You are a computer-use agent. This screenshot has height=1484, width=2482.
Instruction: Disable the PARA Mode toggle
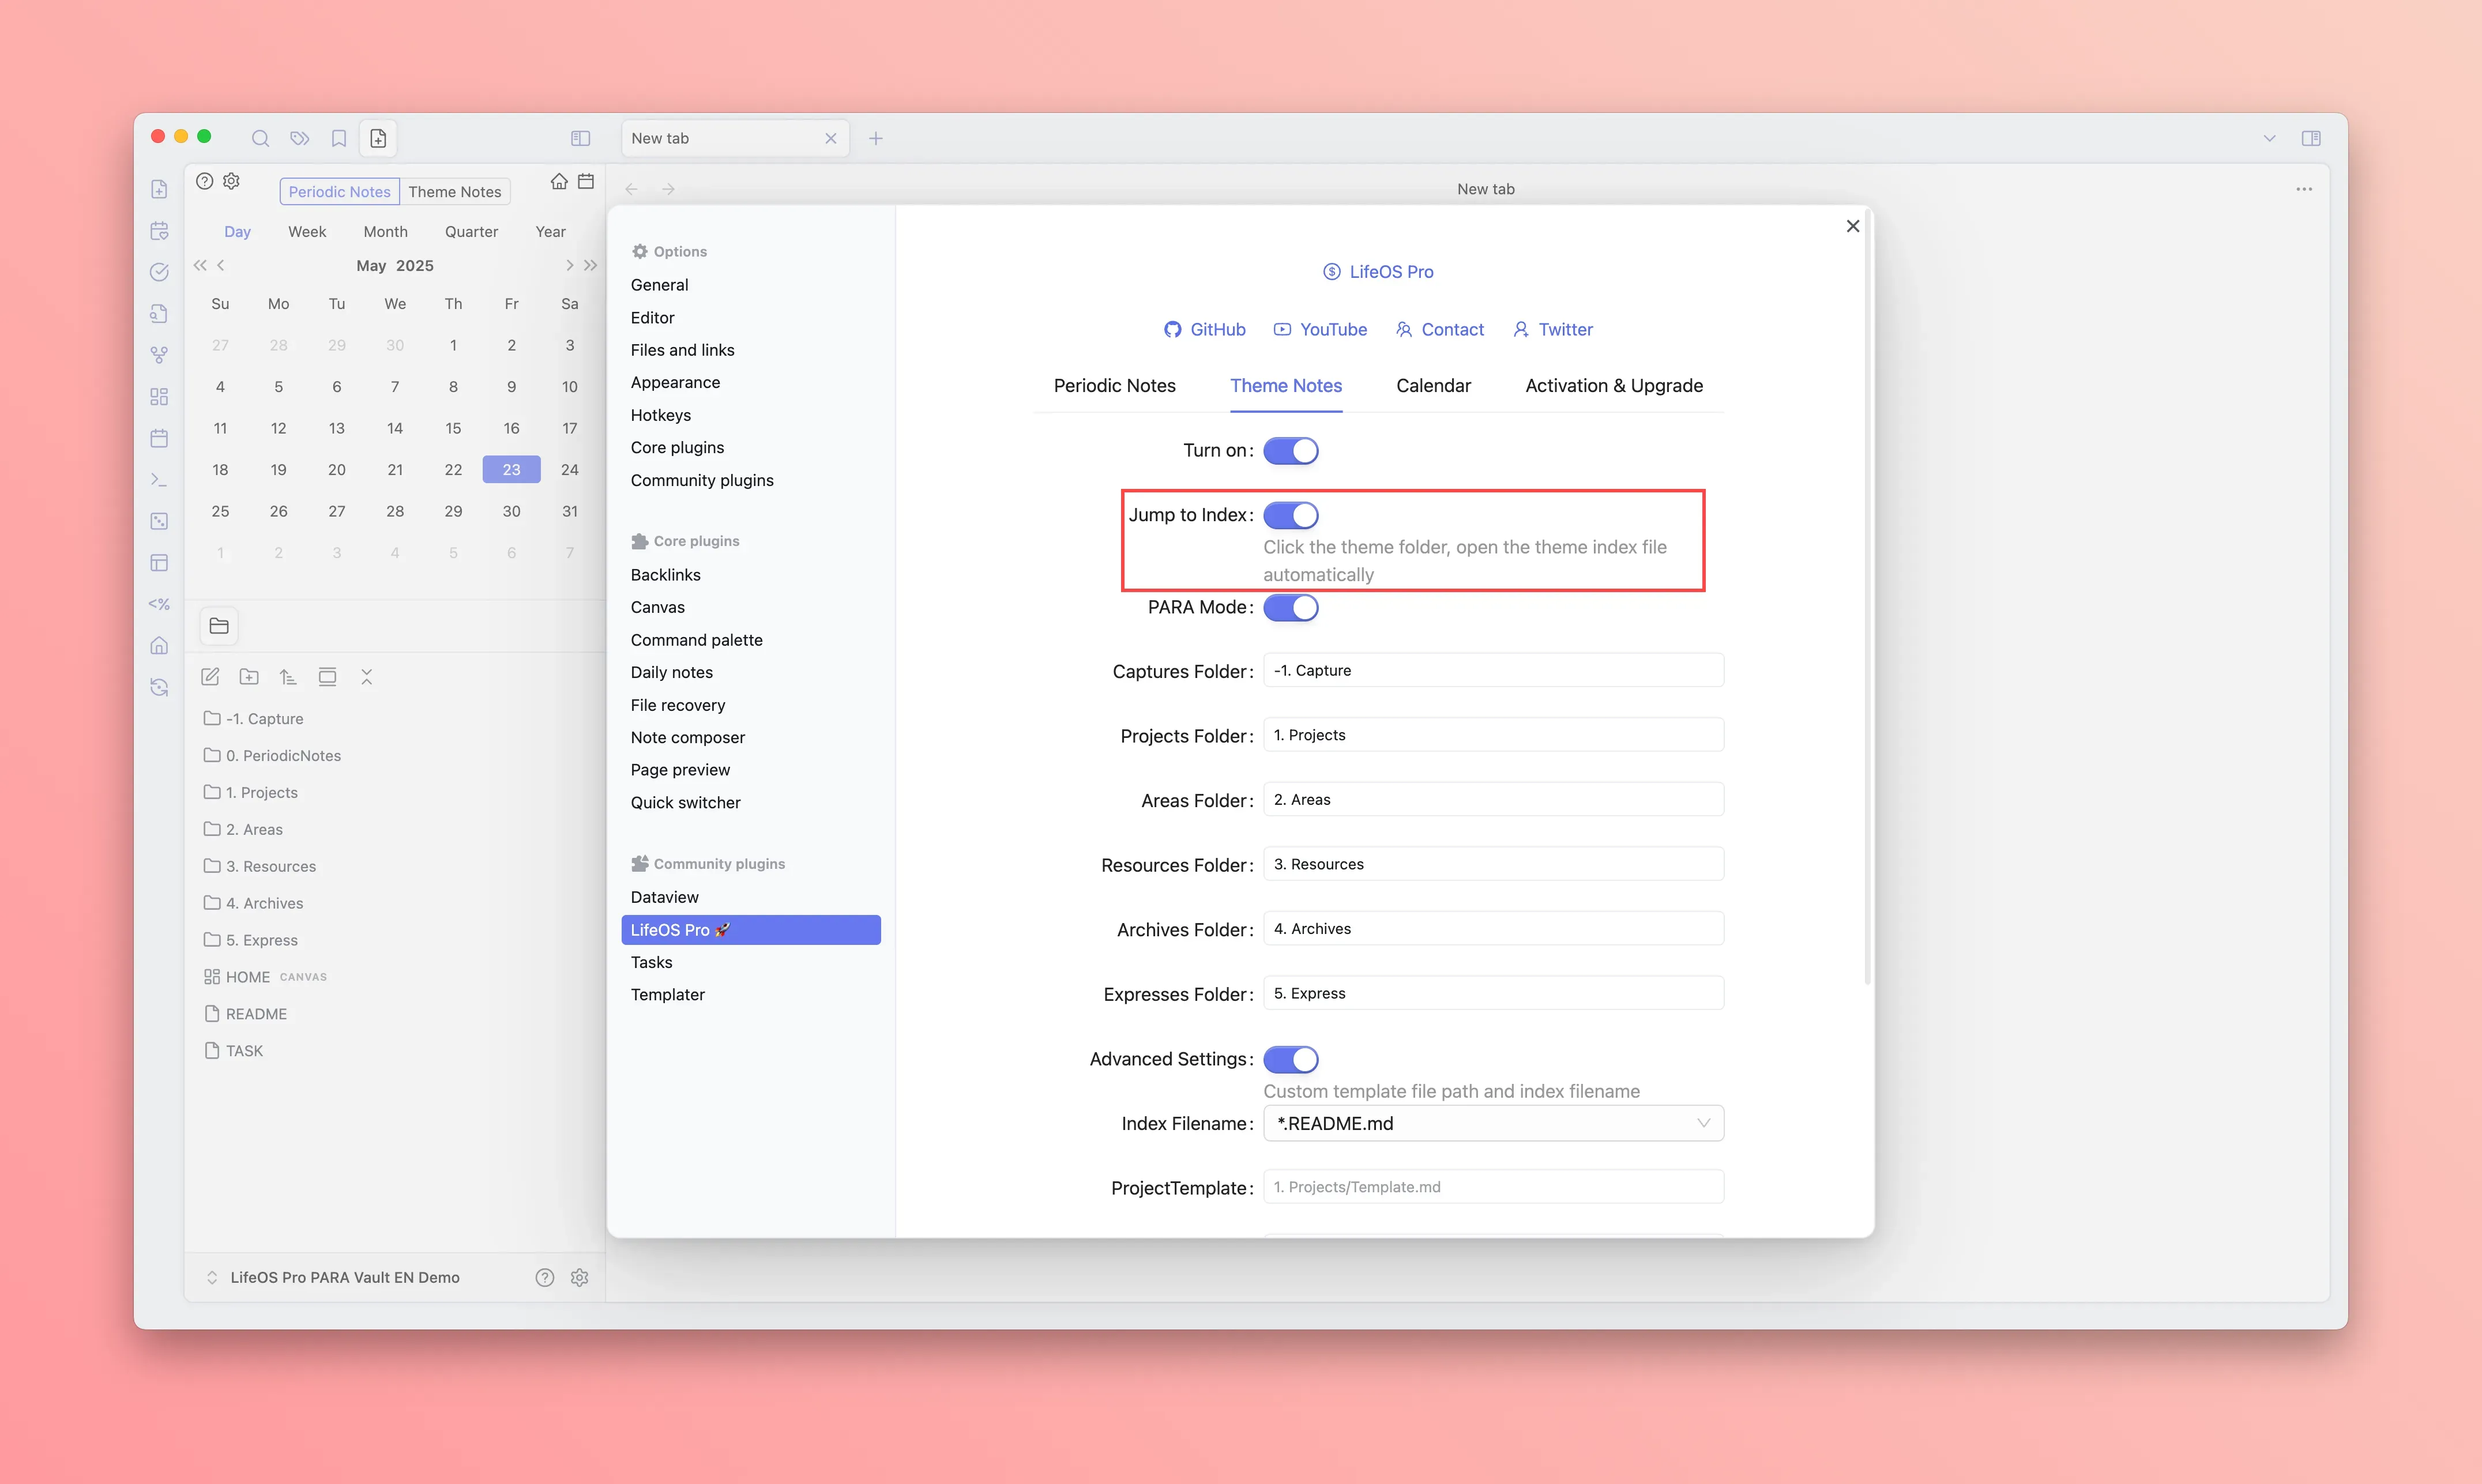1290,607
